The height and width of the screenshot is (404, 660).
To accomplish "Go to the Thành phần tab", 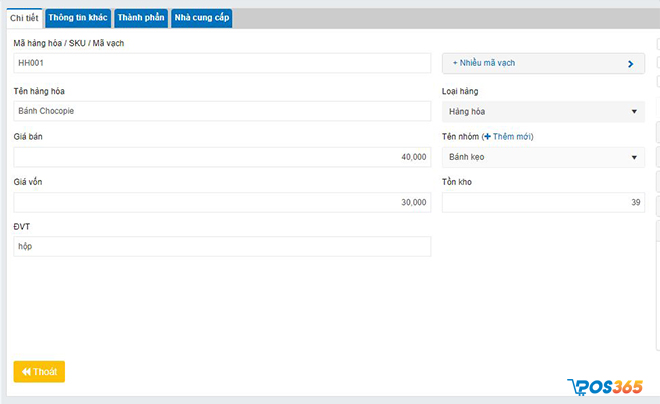I will (140, 18).
